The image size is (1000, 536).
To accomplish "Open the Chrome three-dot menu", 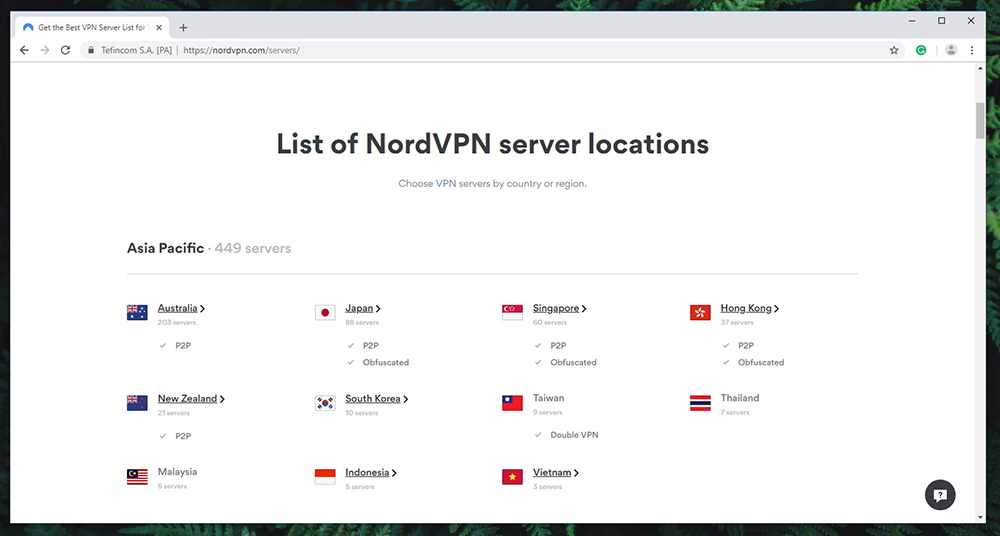I will point(972,50).
